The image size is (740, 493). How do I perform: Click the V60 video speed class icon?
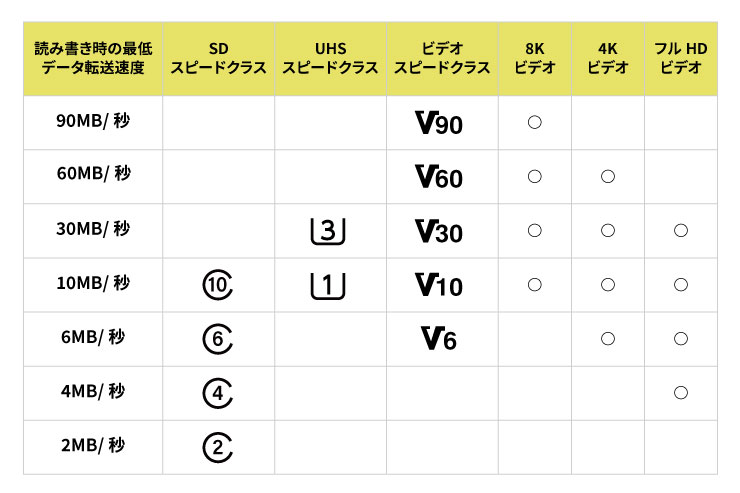pyautogui.click(x=438, y=177)
